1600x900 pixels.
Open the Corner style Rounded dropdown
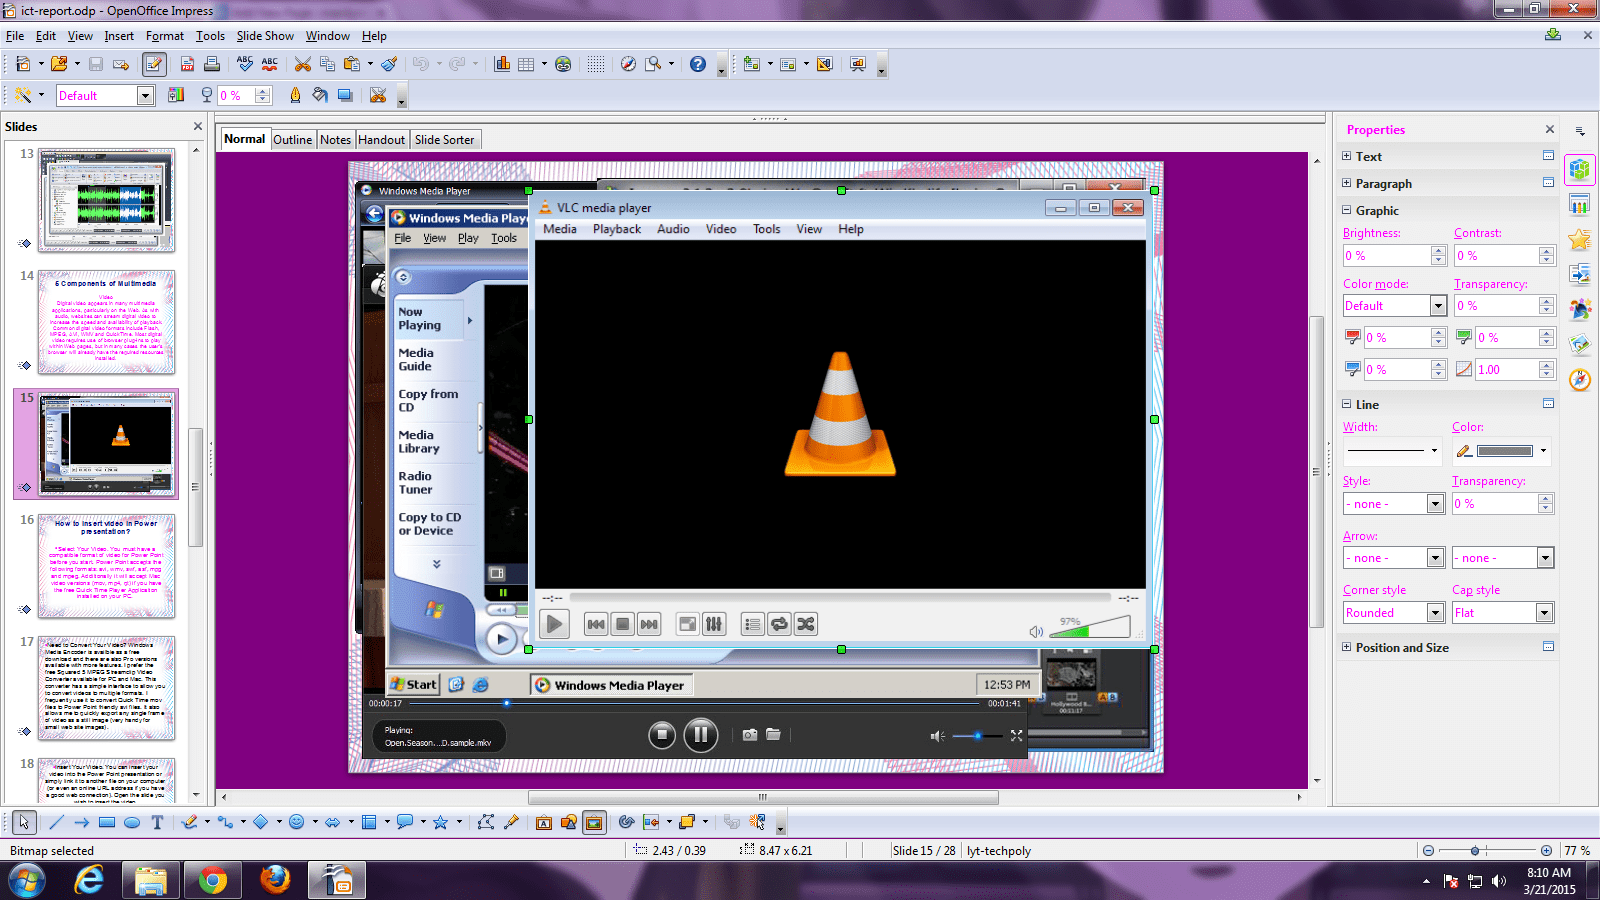pos(1435,613)
